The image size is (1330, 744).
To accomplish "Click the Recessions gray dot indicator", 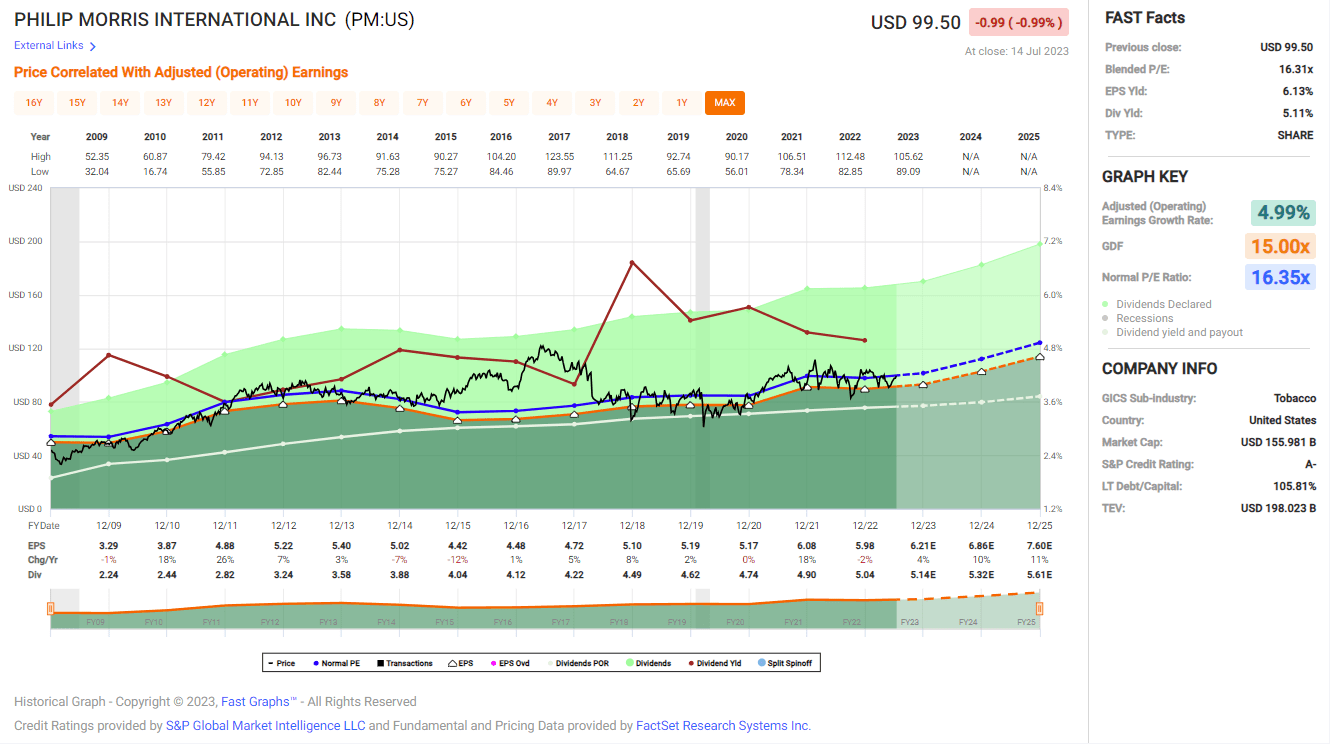I will 1105,318.
